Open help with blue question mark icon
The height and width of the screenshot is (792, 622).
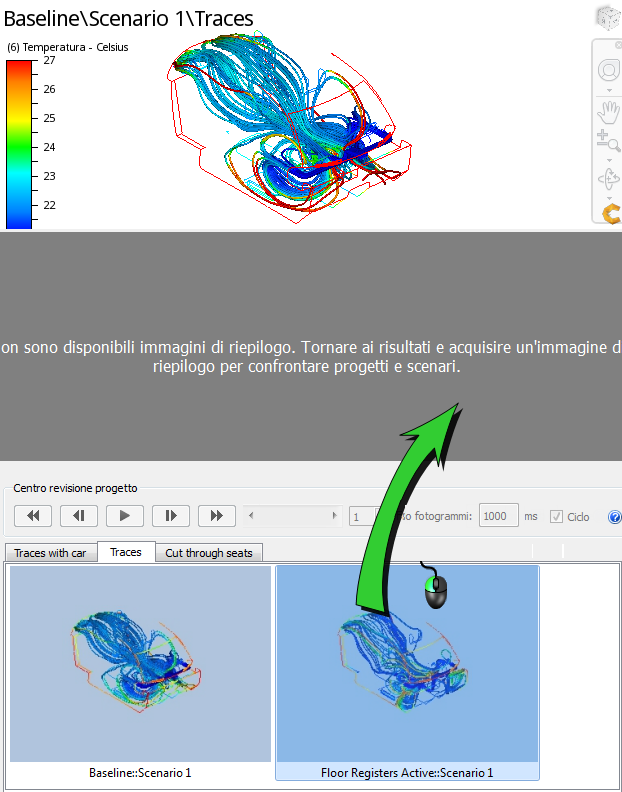pos(615,517)
